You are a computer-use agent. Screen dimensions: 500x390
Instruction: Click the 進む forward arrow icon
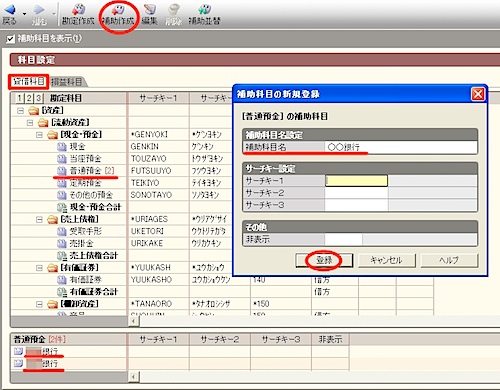point(39,9)
